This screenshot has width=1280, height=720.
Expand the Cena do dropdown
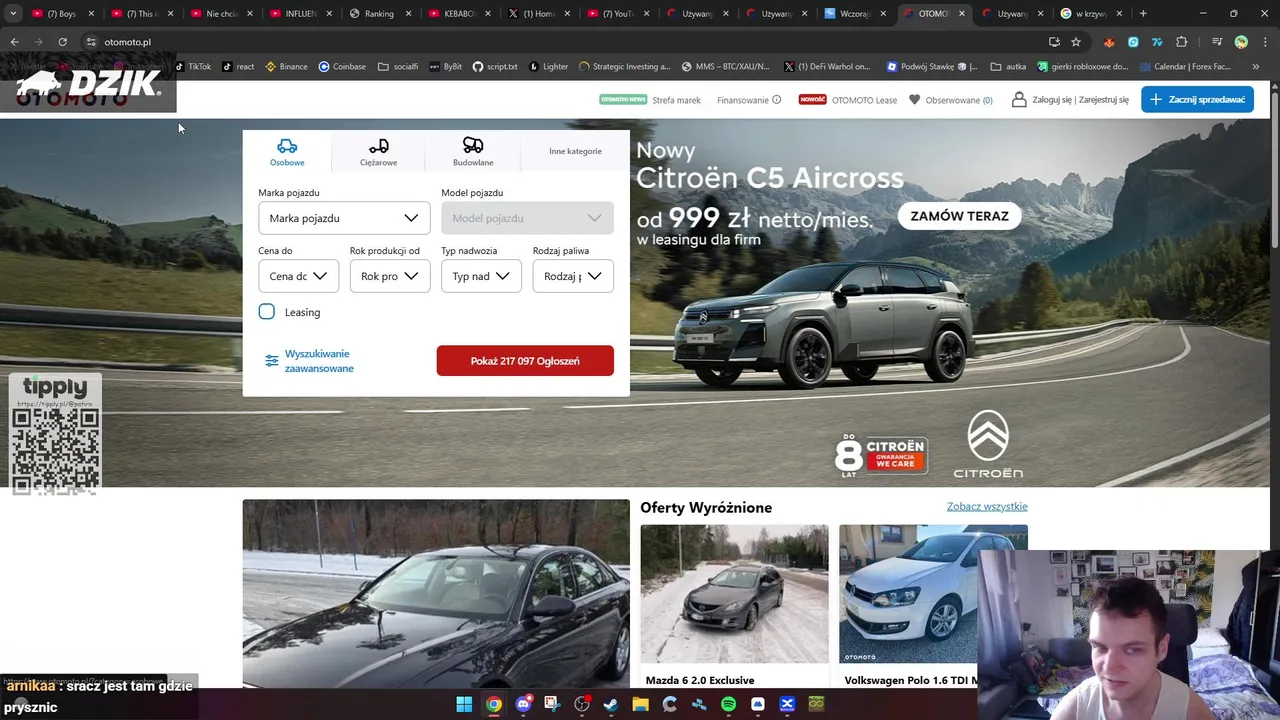click(298, 276)
